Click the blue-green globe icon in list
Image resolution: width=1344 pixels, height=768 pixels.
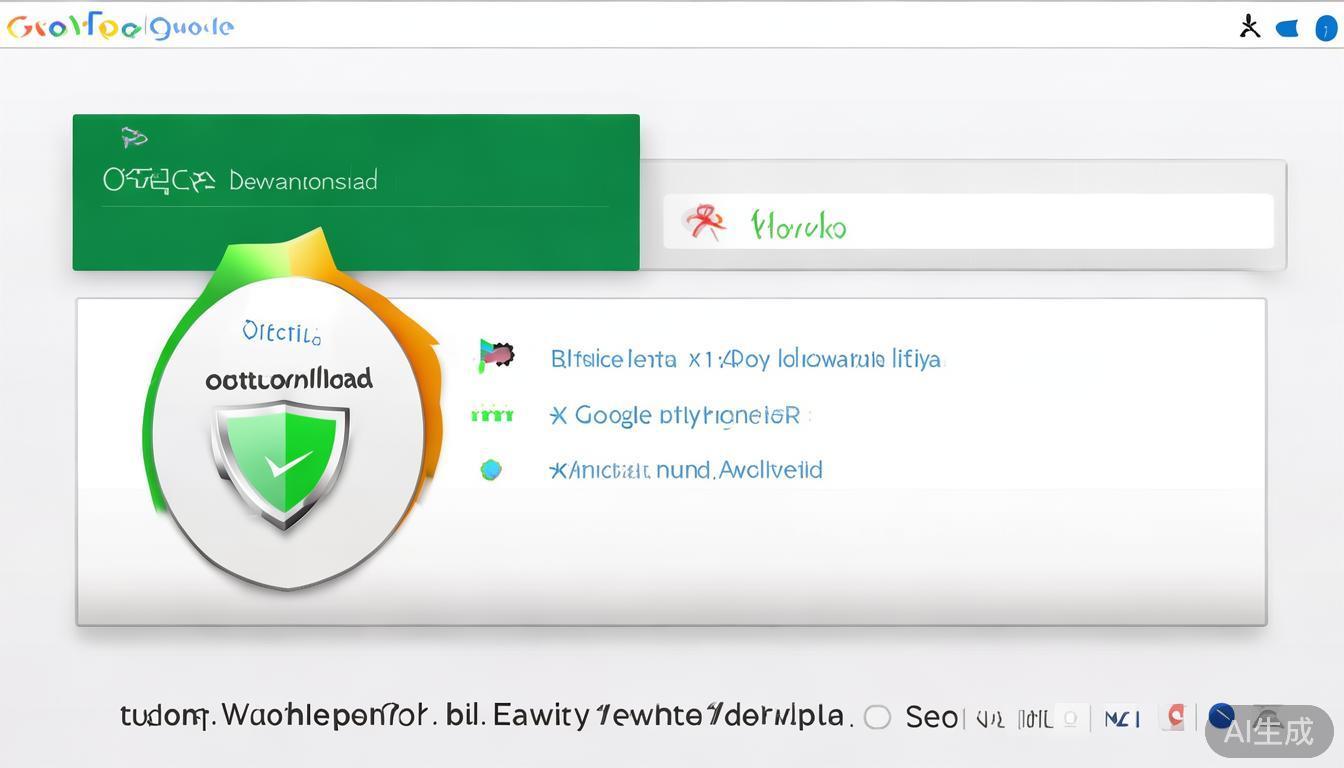click(x=490, y=469)
